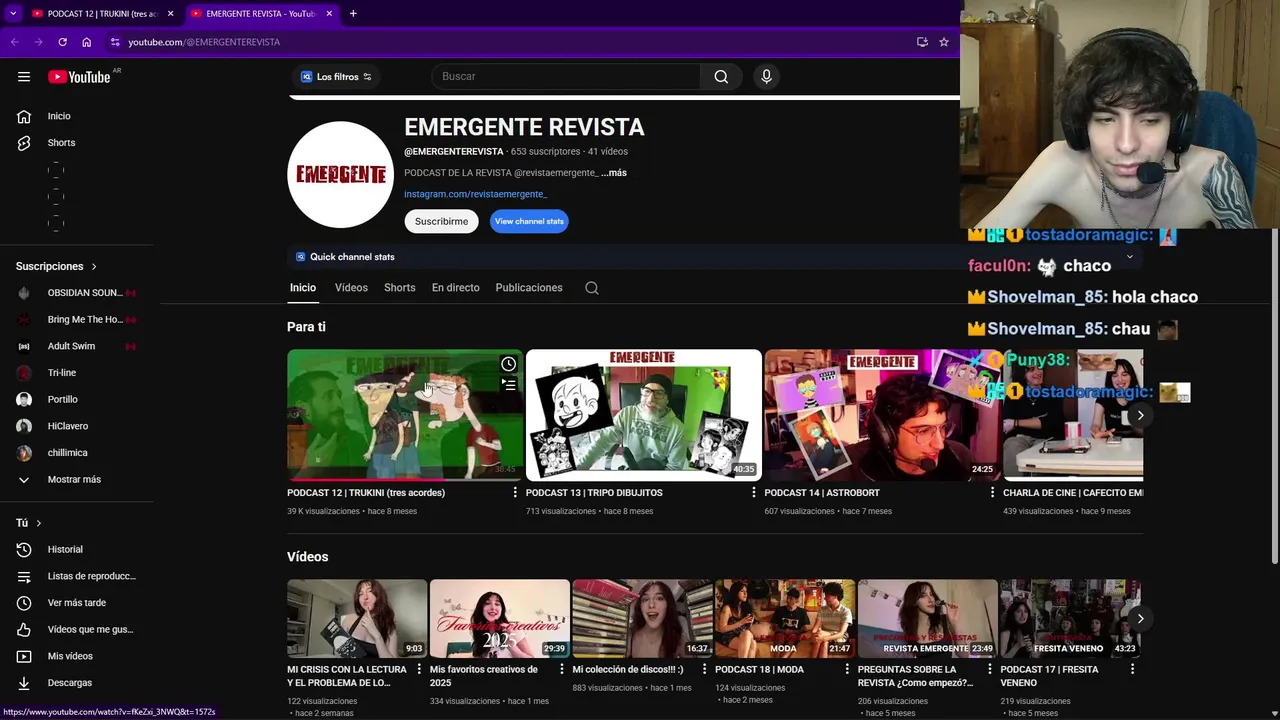Open PODCAST 13 TRIPO DIBUJITOS thumbnail

tap(643, 415)
